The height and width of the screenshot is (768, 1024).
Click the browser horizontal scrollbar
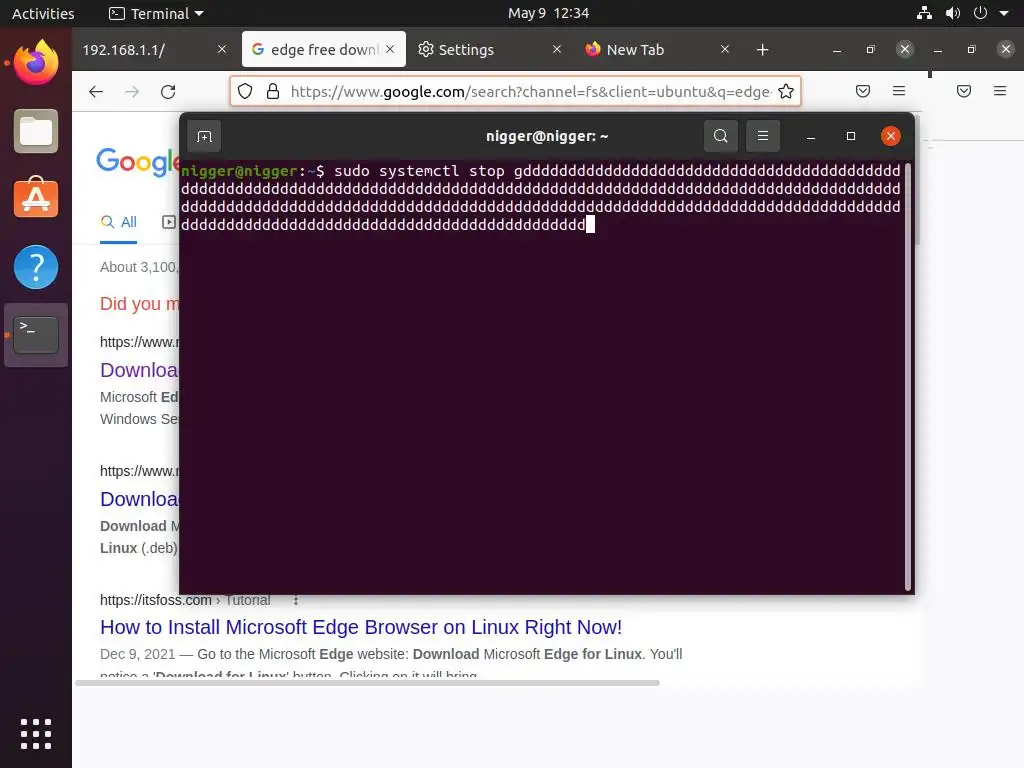367,682
